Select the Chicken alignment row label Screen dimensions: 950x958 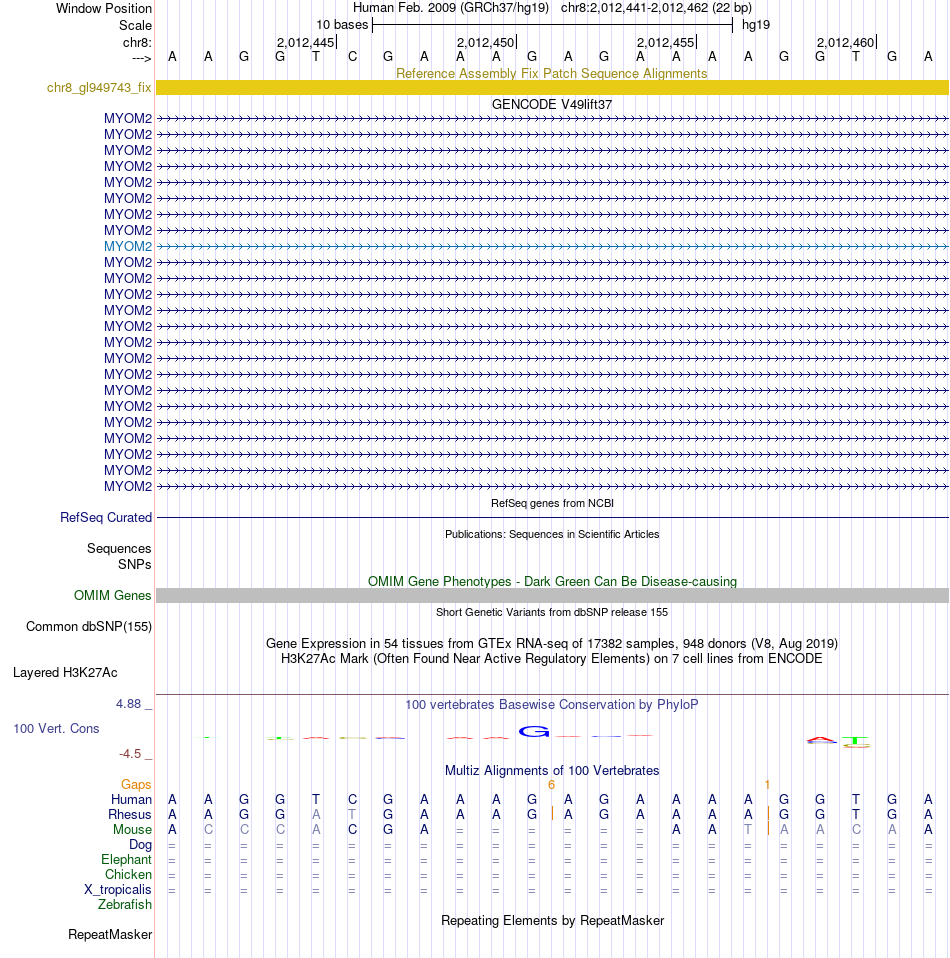coord(128,875)
